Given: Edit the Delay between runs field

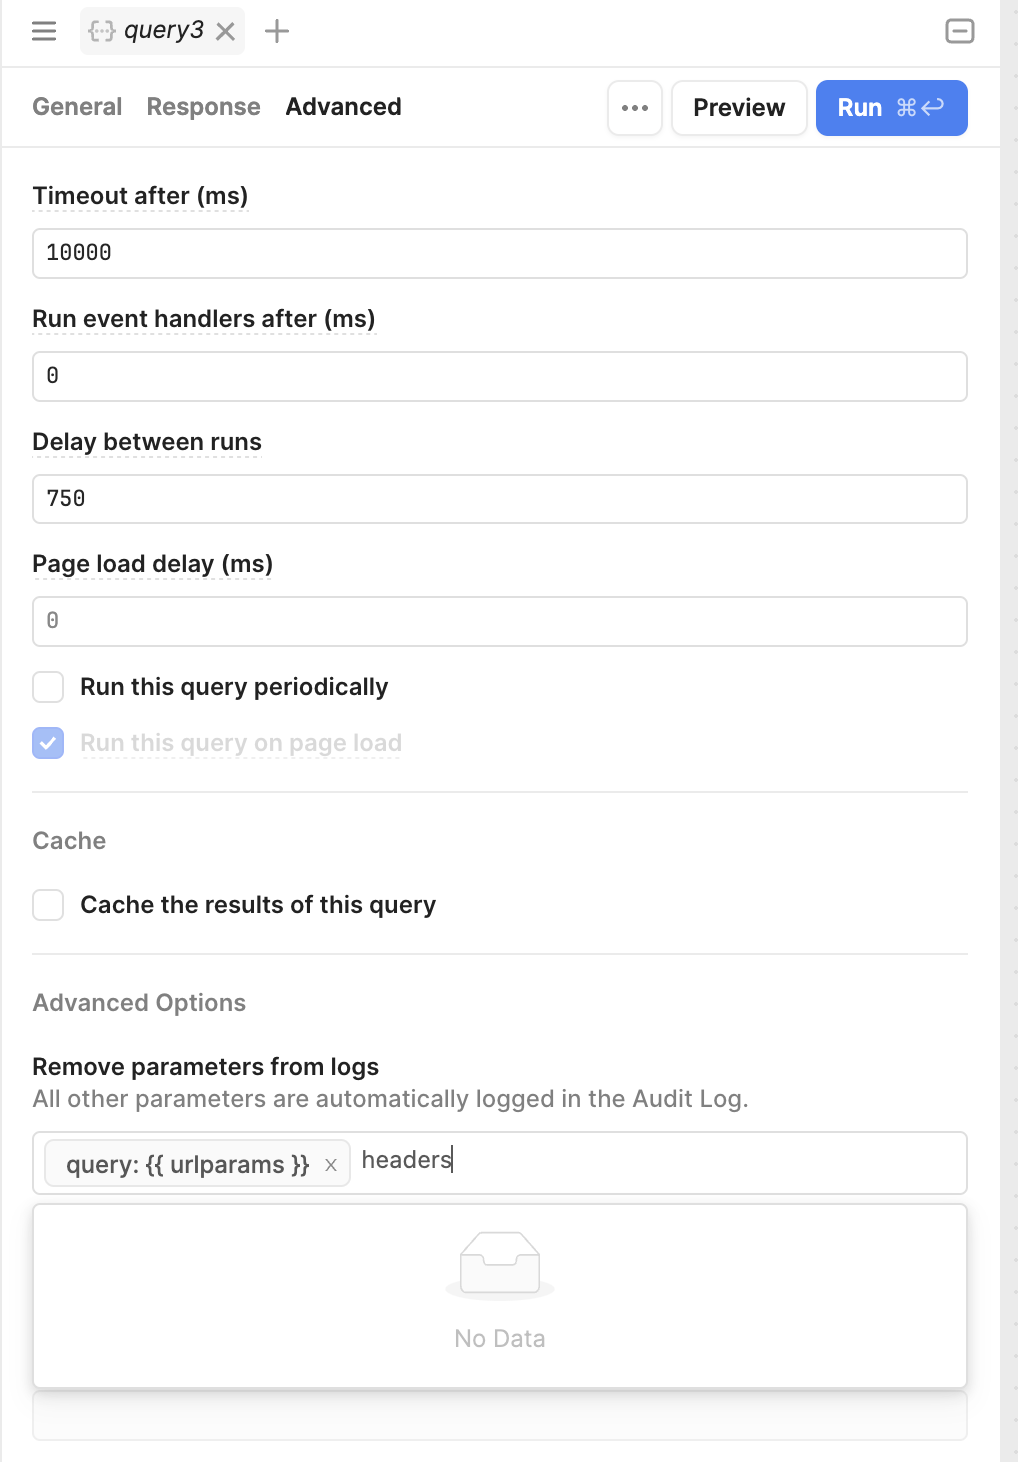Looking at the screenshot, I should [x=500, y=499].
